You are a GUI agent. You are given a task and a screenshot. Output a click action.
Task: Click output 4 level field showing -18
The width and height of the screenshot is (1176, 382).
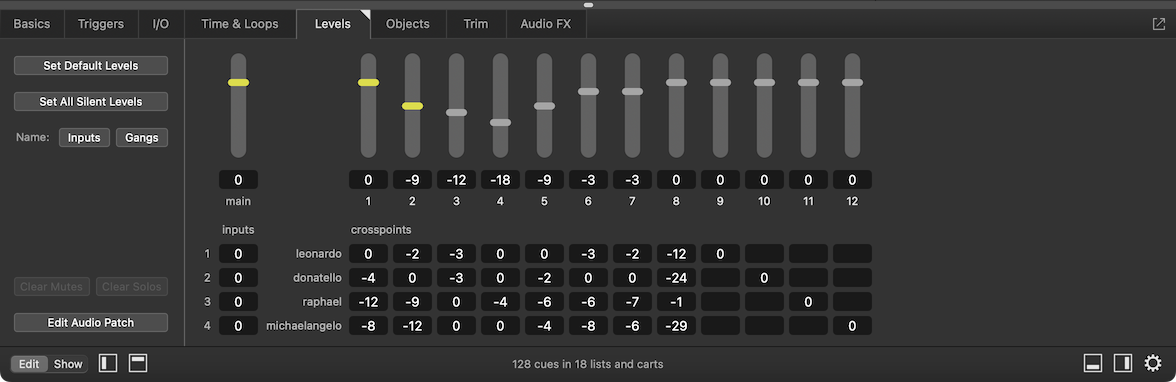[x=500, y=180]
